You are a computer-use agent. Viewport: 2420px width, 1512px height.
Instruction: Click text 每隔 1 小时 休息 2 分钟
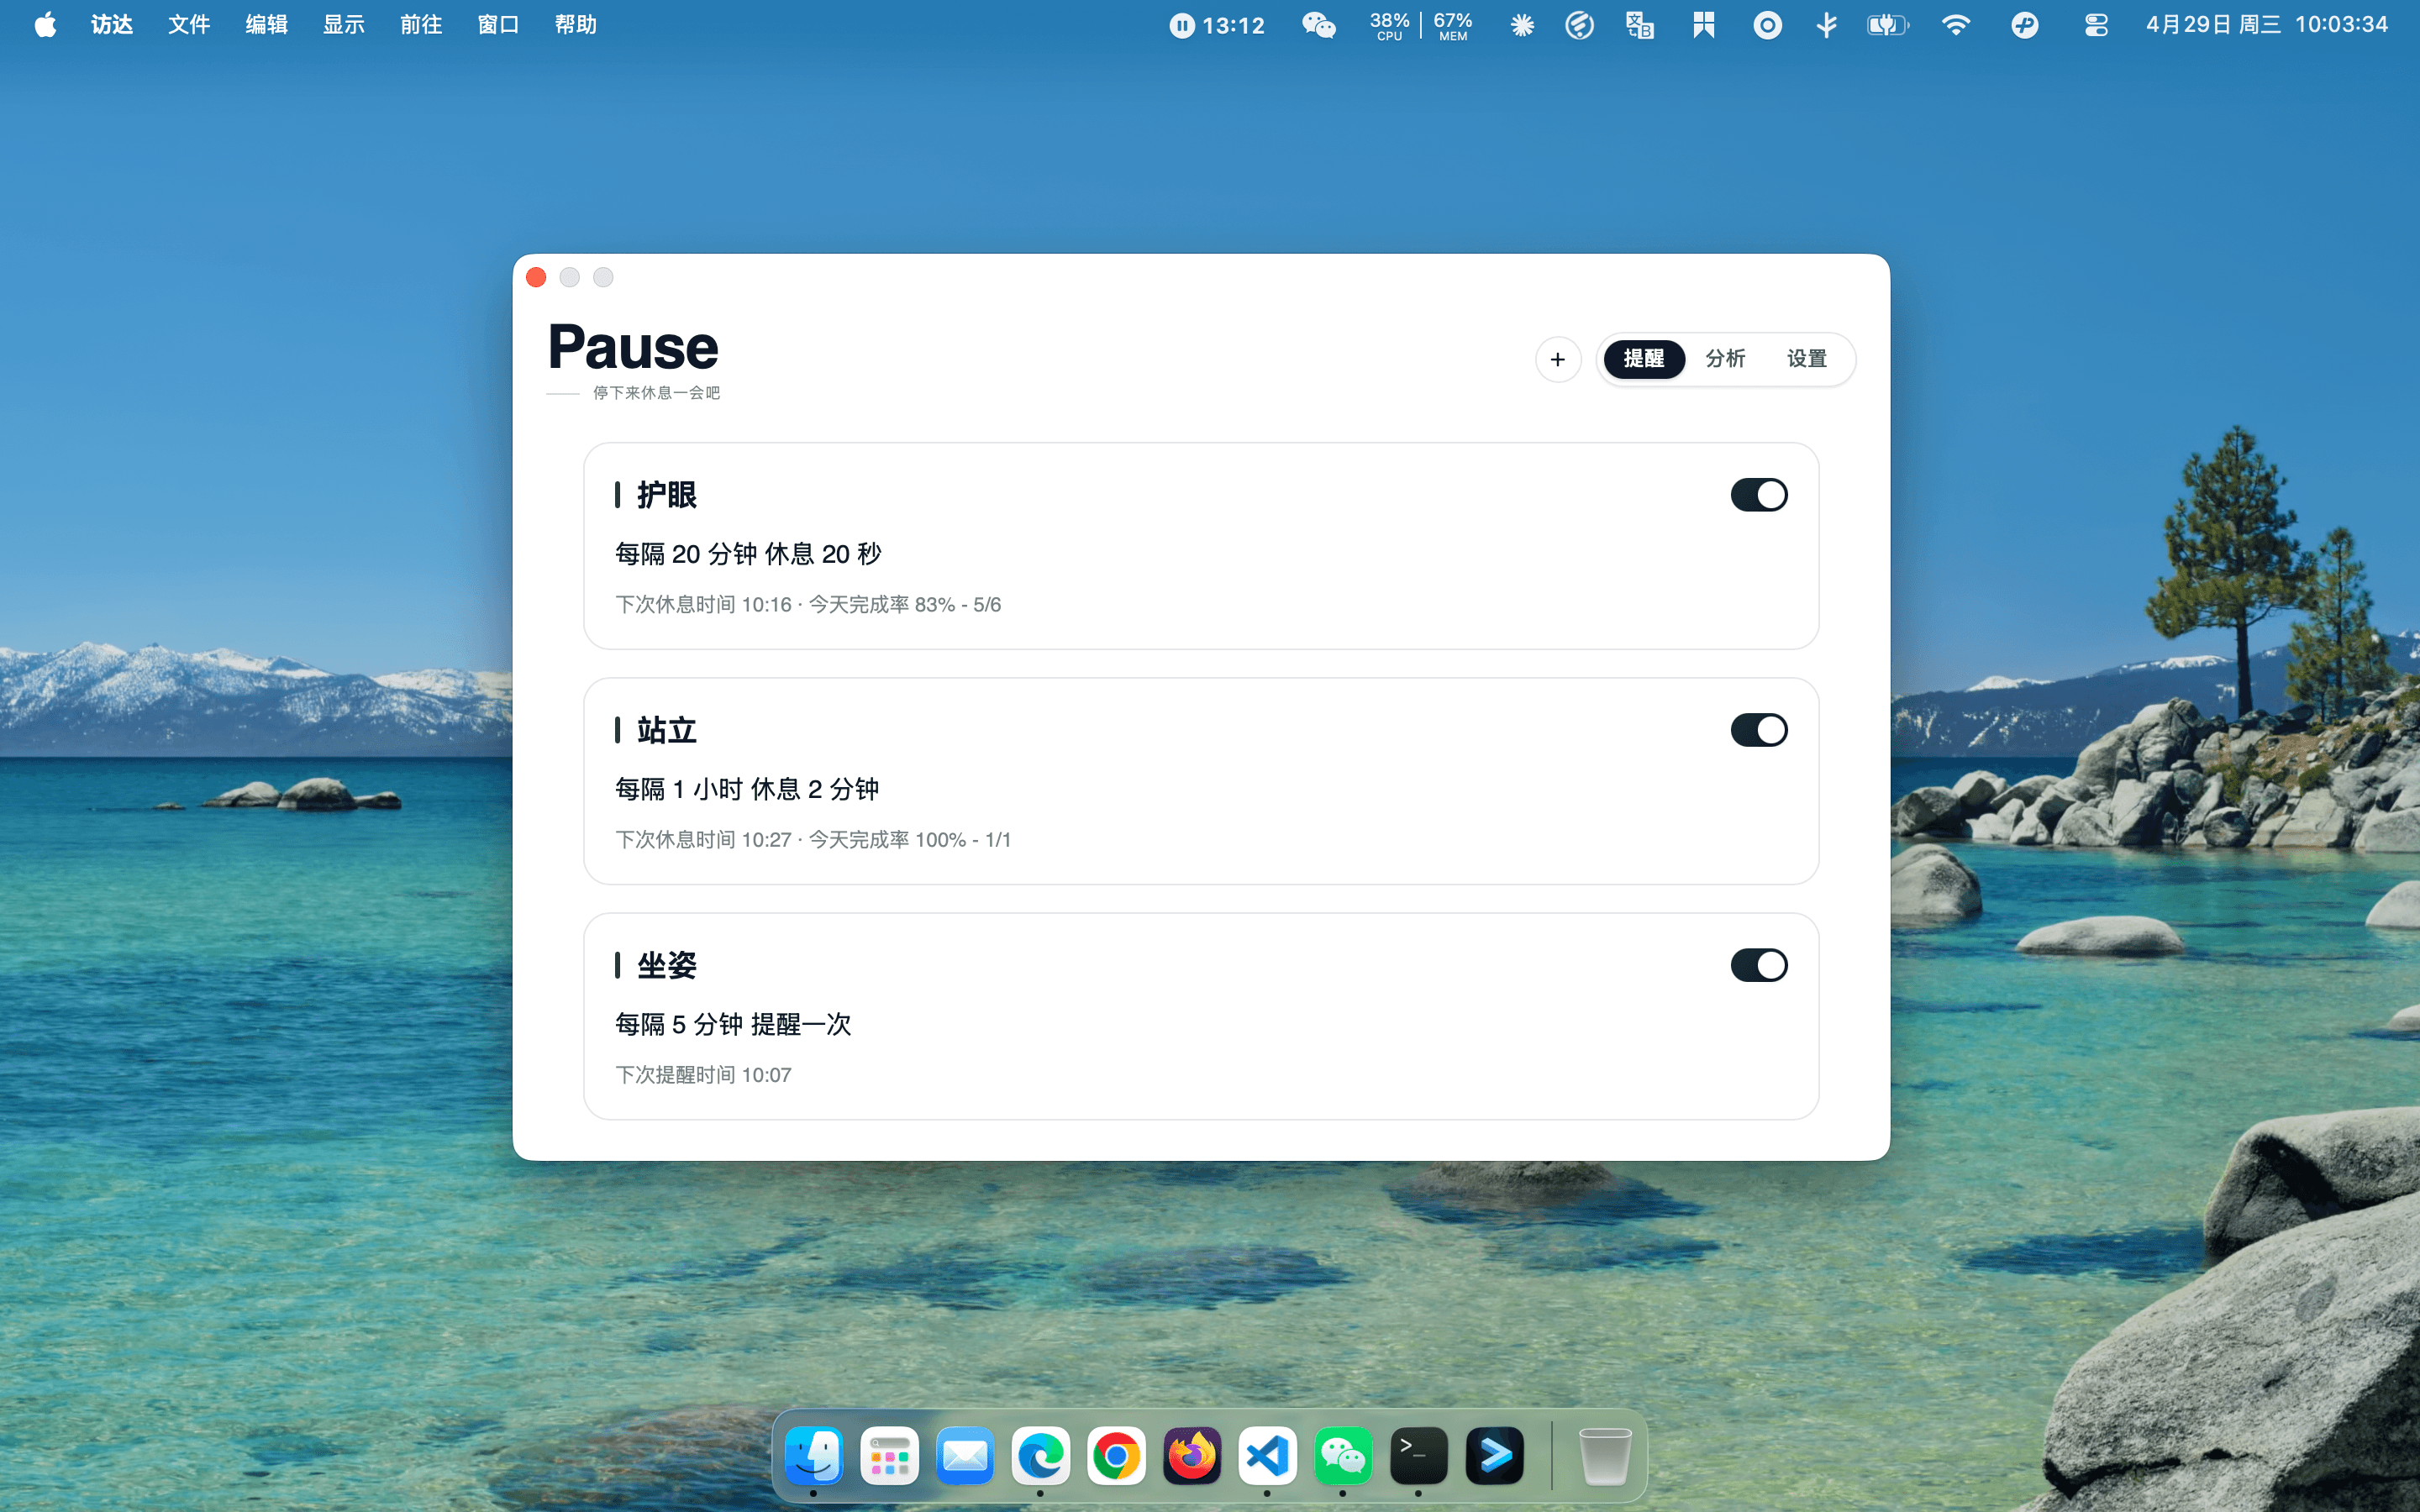(x=747, y=789)
